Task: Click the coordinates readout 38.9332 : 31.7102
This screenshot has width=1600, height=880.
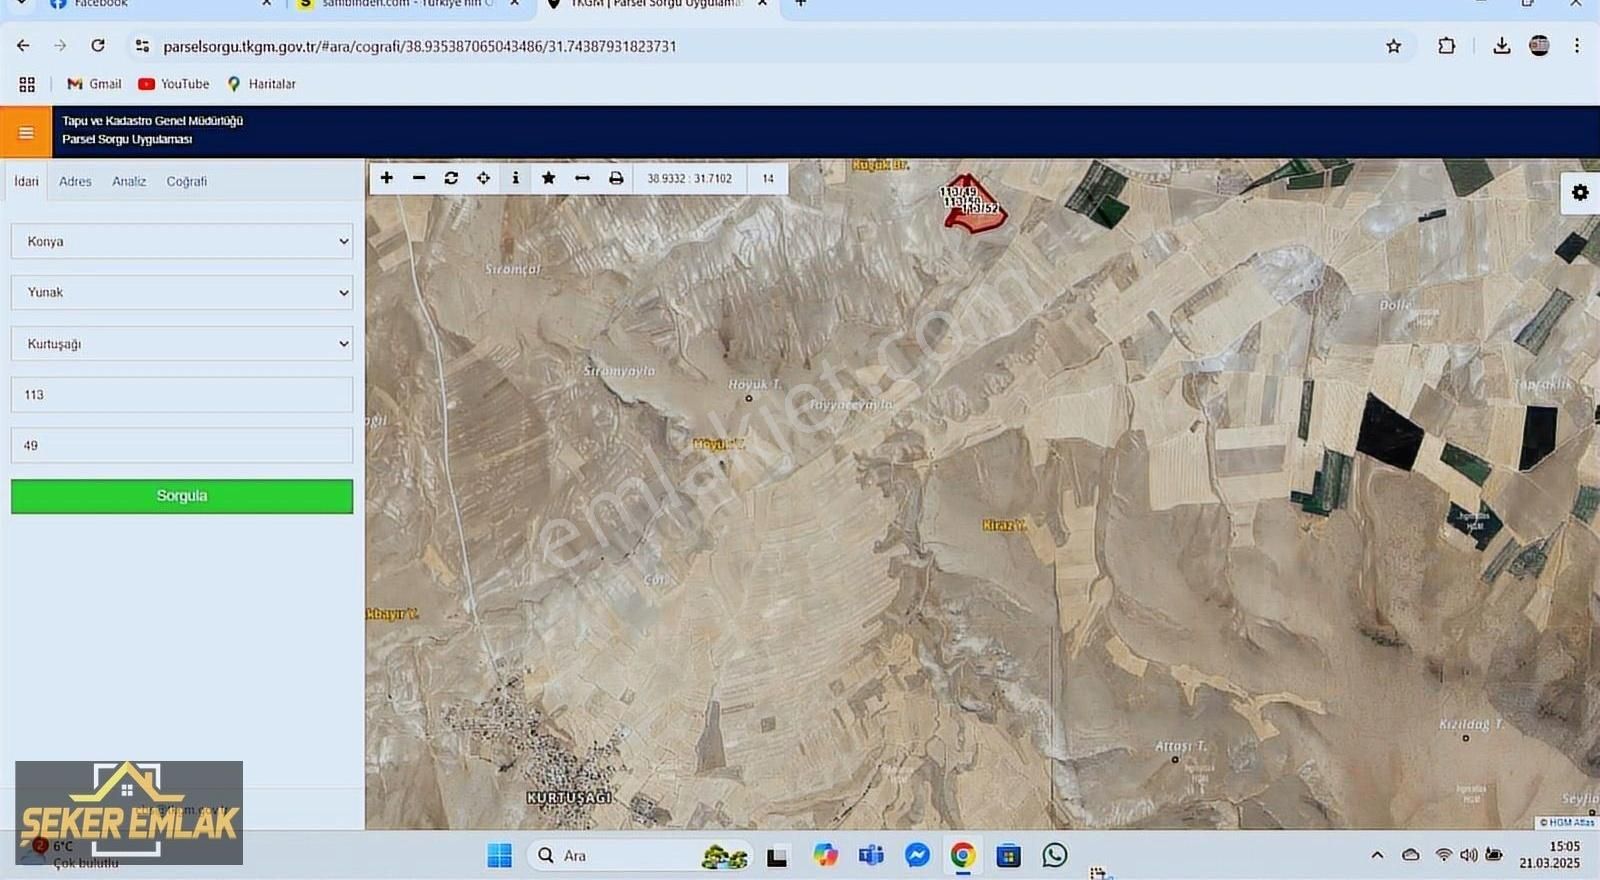Action: pos(689,178)
